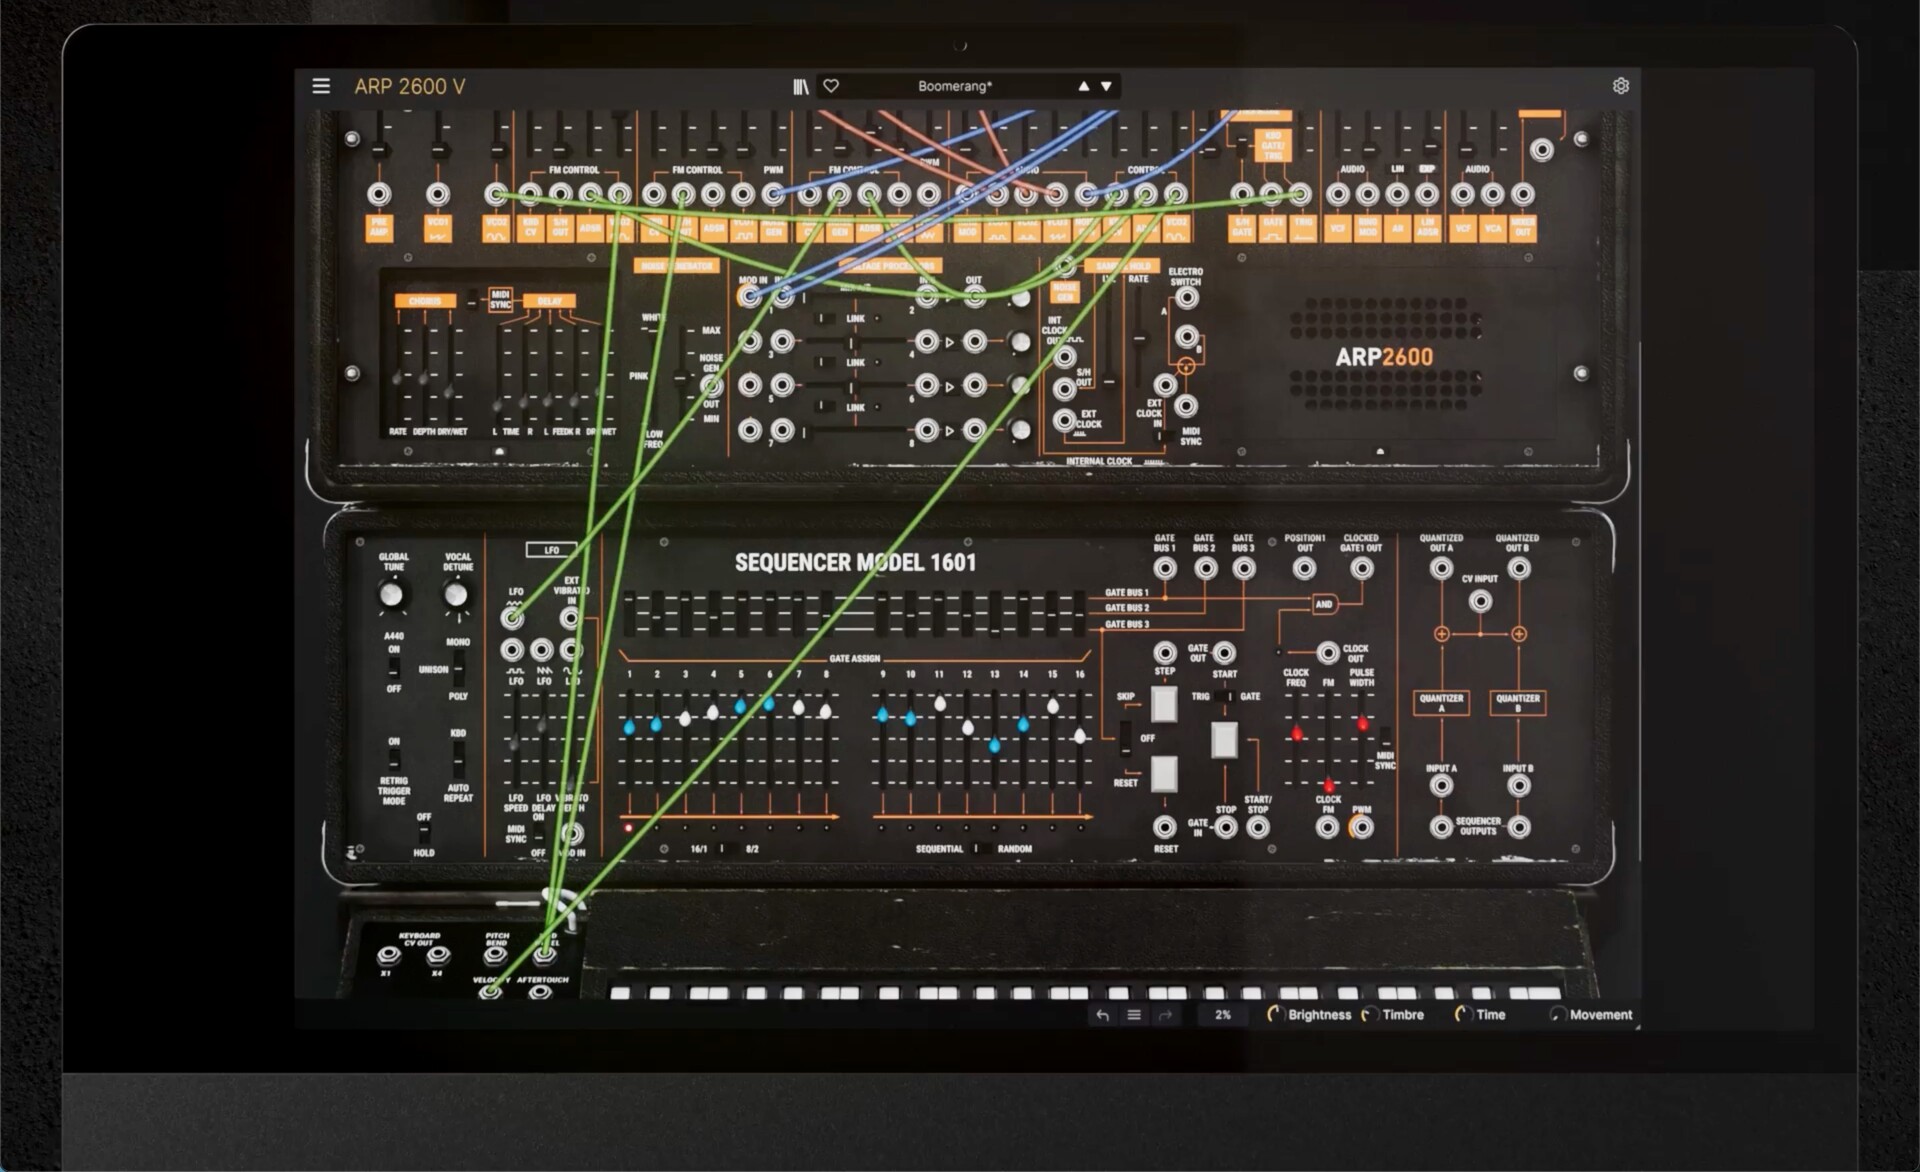Toggle the Skip/Off/Reset switch
The height and width of the screenshot is (1172, 1920).
coord(1126,738)
